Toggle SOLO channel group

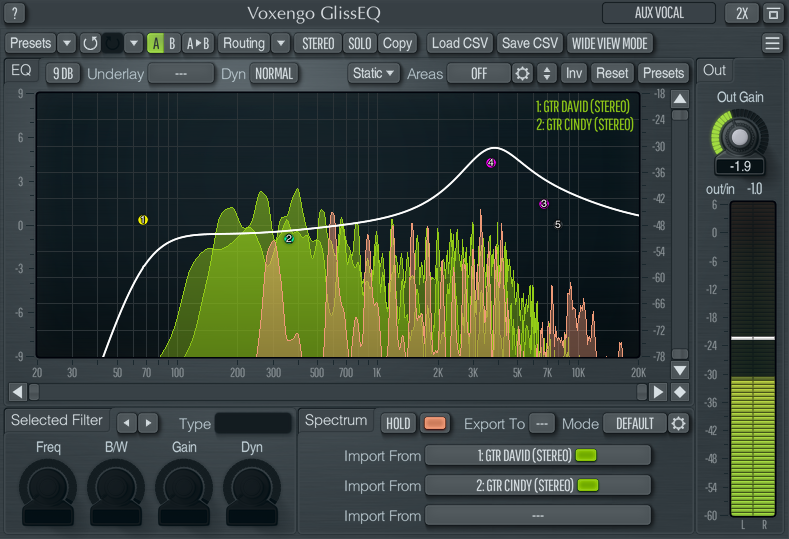[360, 43]
